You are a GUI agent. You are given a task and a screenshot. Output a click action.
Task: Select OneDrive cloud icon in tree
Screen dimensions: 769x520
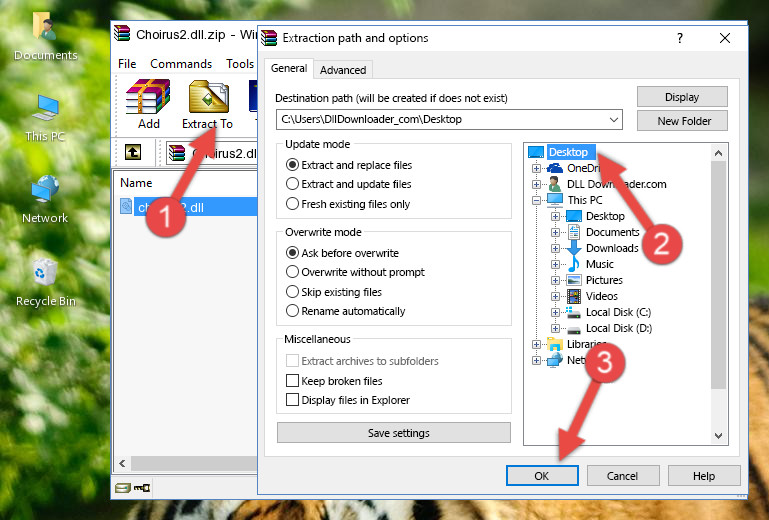coord(555,168)
